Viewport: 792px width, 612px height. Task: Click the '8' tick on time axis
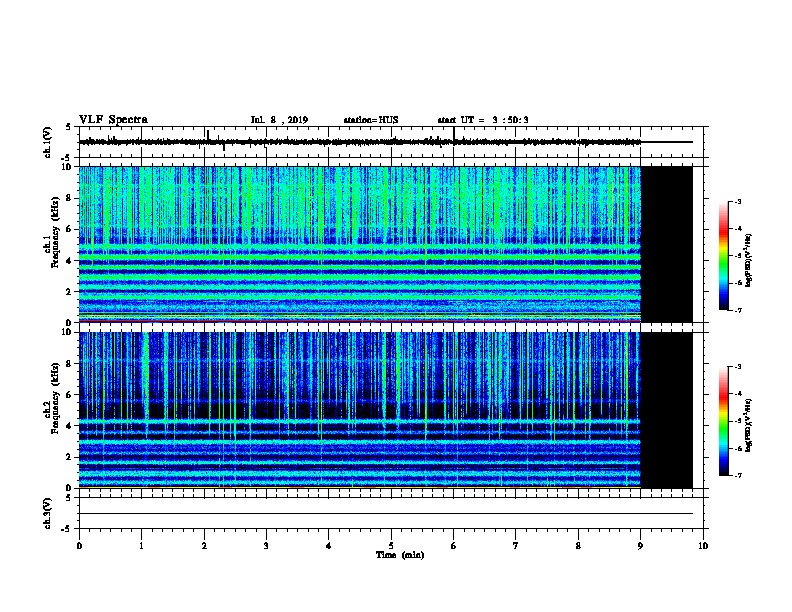(x=578, y=546)
